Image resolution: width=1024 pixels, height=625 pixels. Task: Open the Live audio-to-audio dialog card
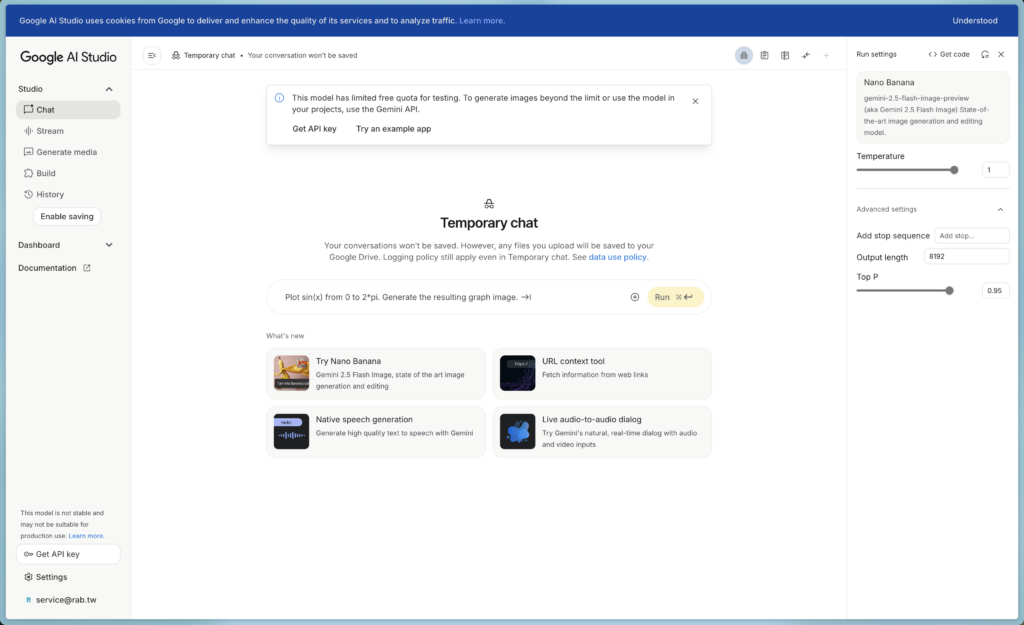601,432
